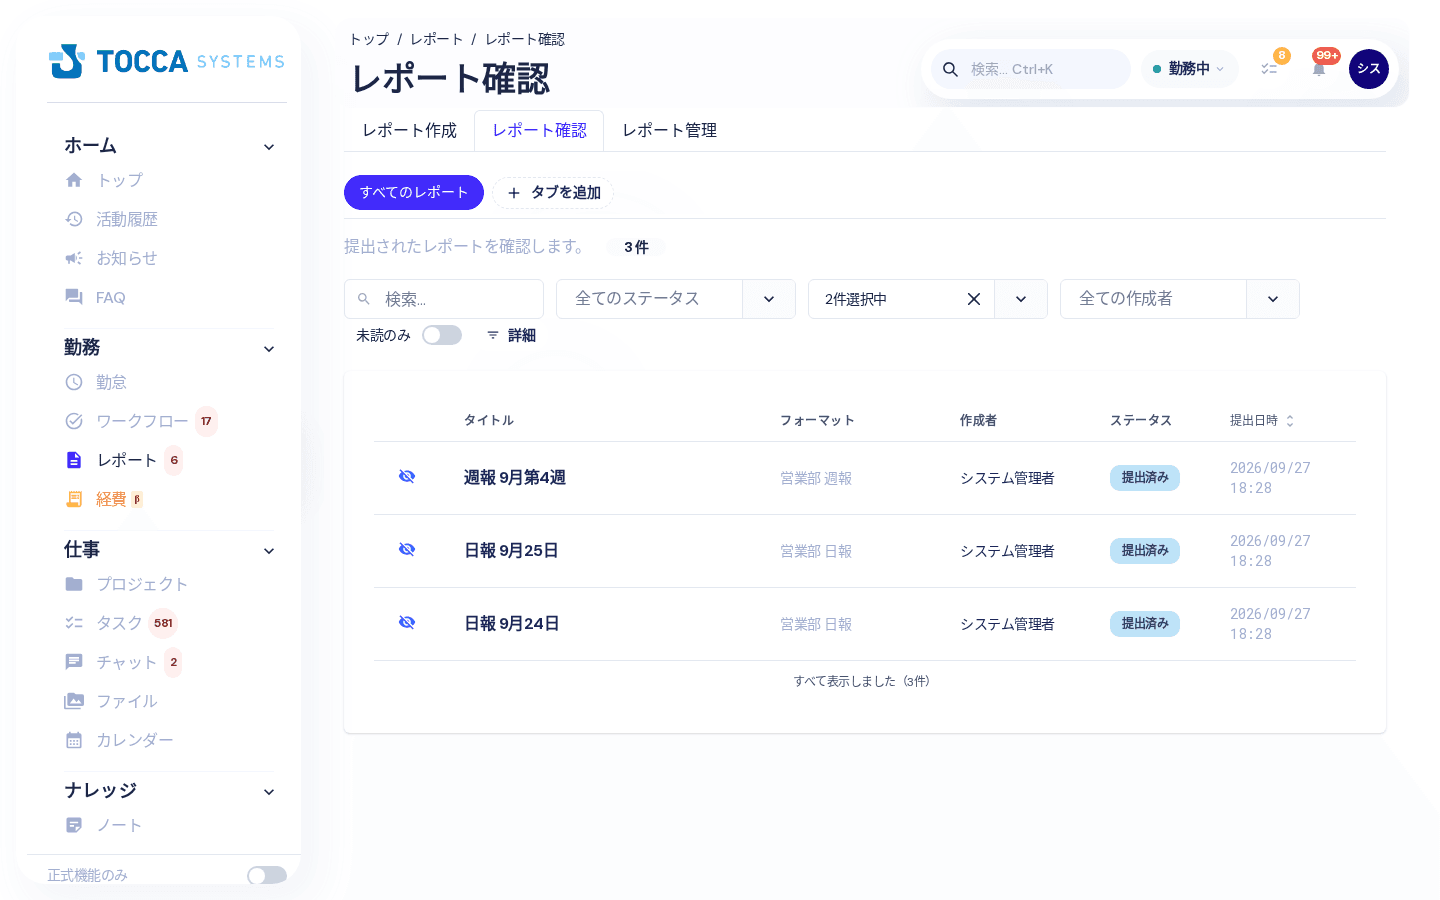Toggle the 未読のみ switch
Viewport: 1440px width, 900px height.
pos(442,335)
